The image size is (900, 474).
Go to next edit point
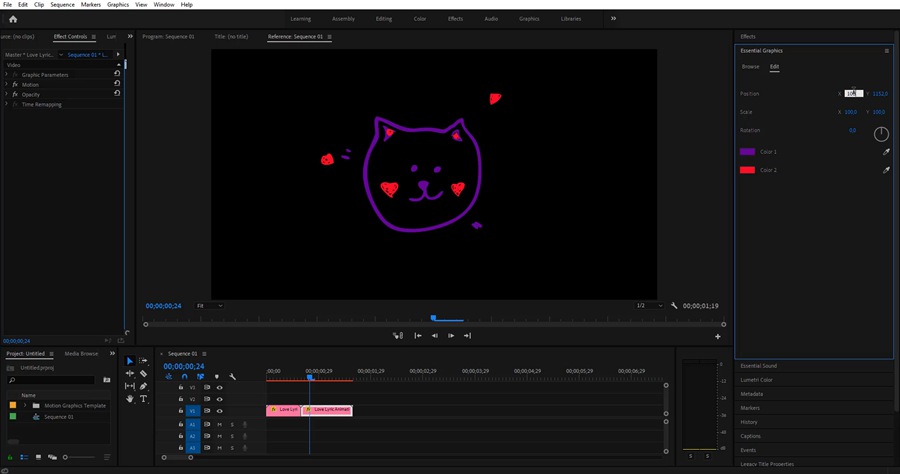point(467,336)
